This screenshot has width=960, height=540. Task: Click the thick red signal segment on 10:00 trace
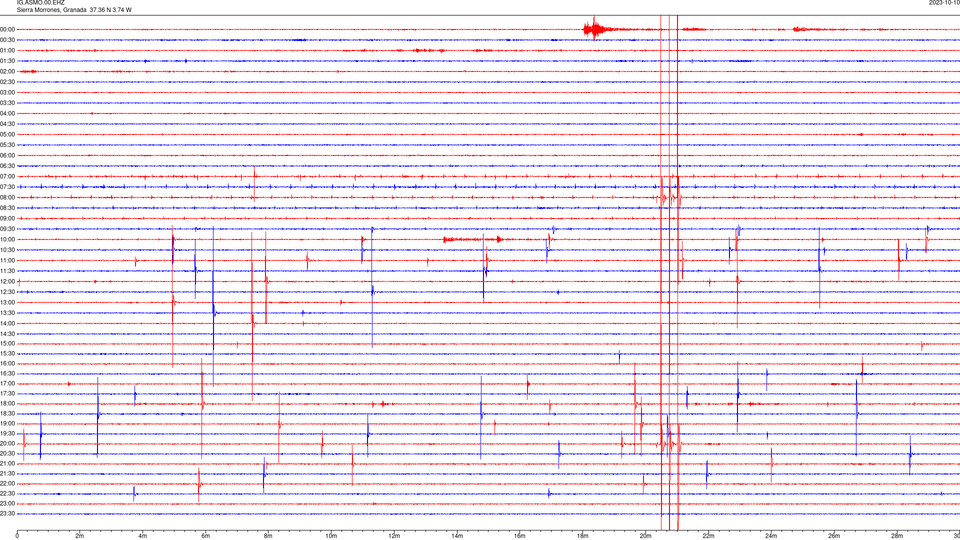coord(474,239)
